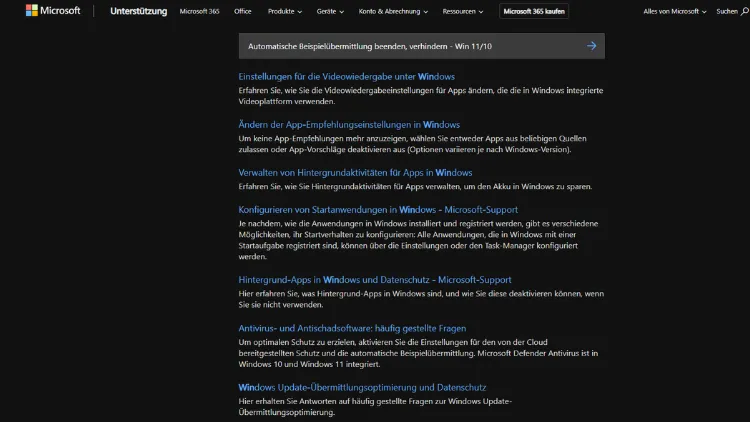
Task: Click the description starting "Um keine App-Empfehlungen mehr anzuzeigen"
Action: (x=412, y=144)
